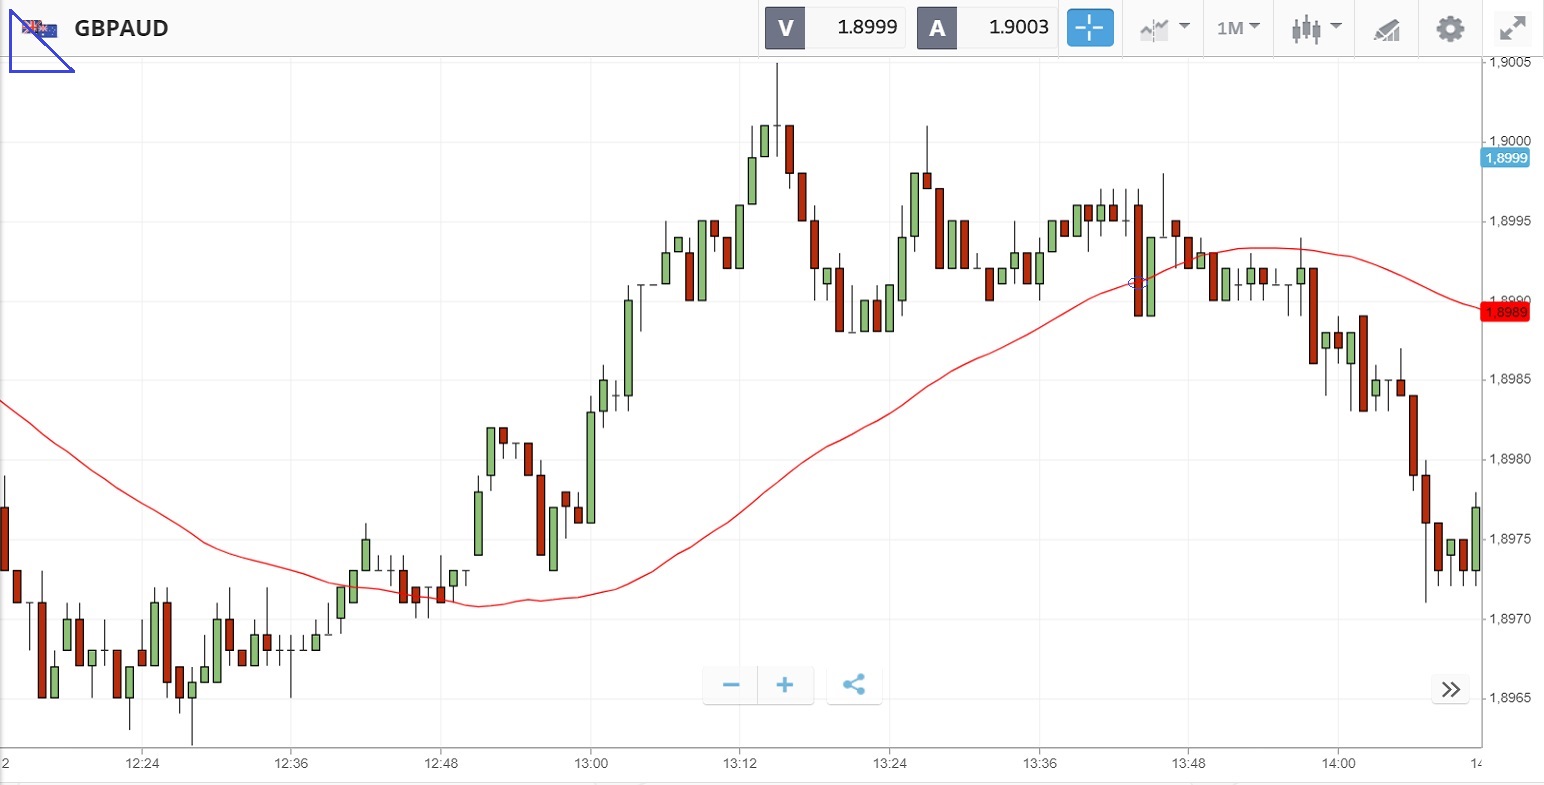Zoom out the chart with minus
1544x785 pixels.
tap(731, 685)
